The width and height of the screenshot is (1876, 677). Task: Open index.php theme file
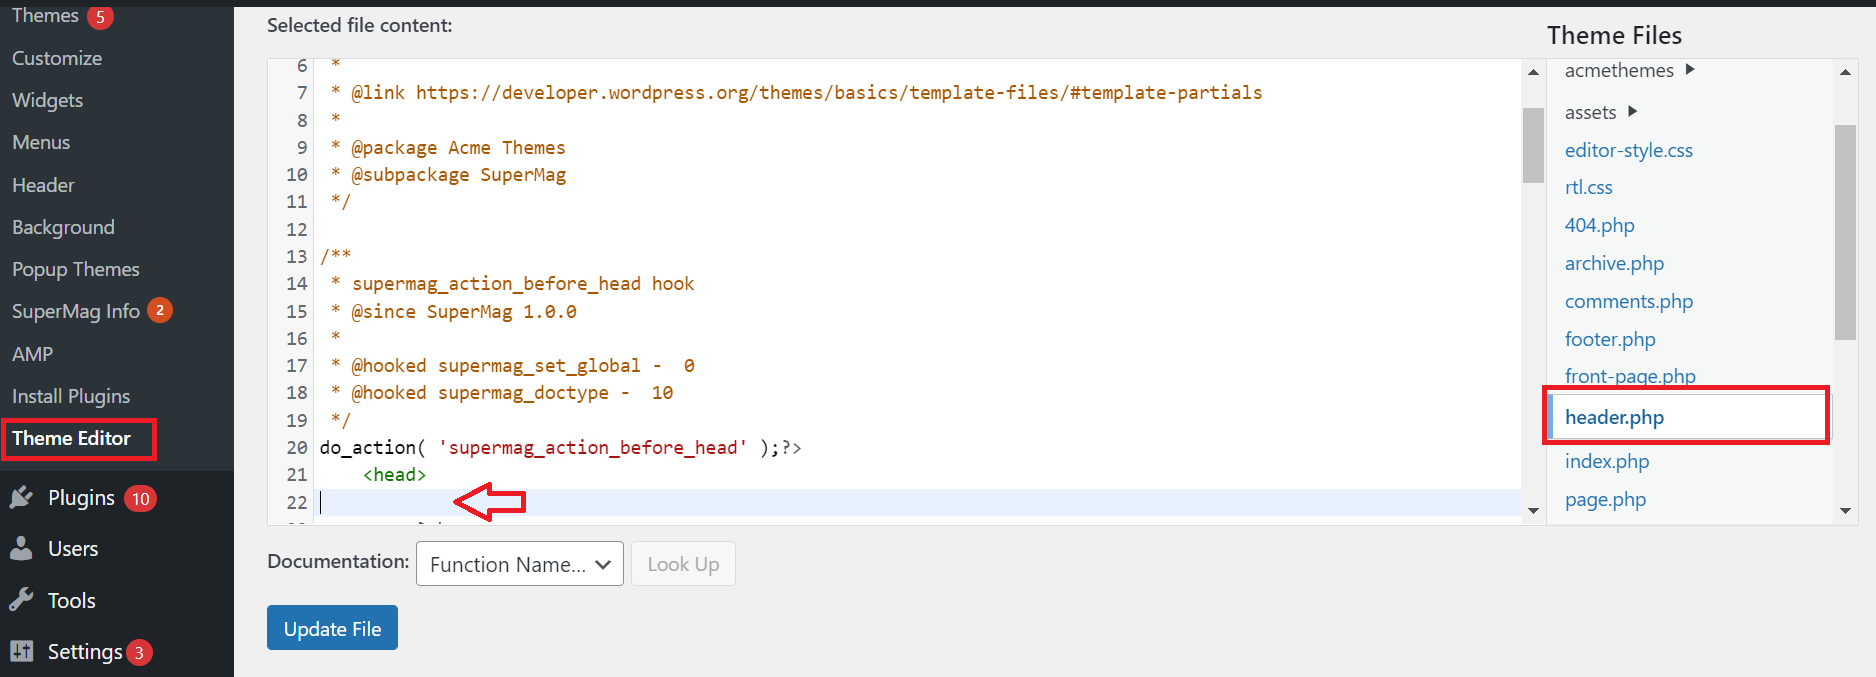(x=1606, y=461)
